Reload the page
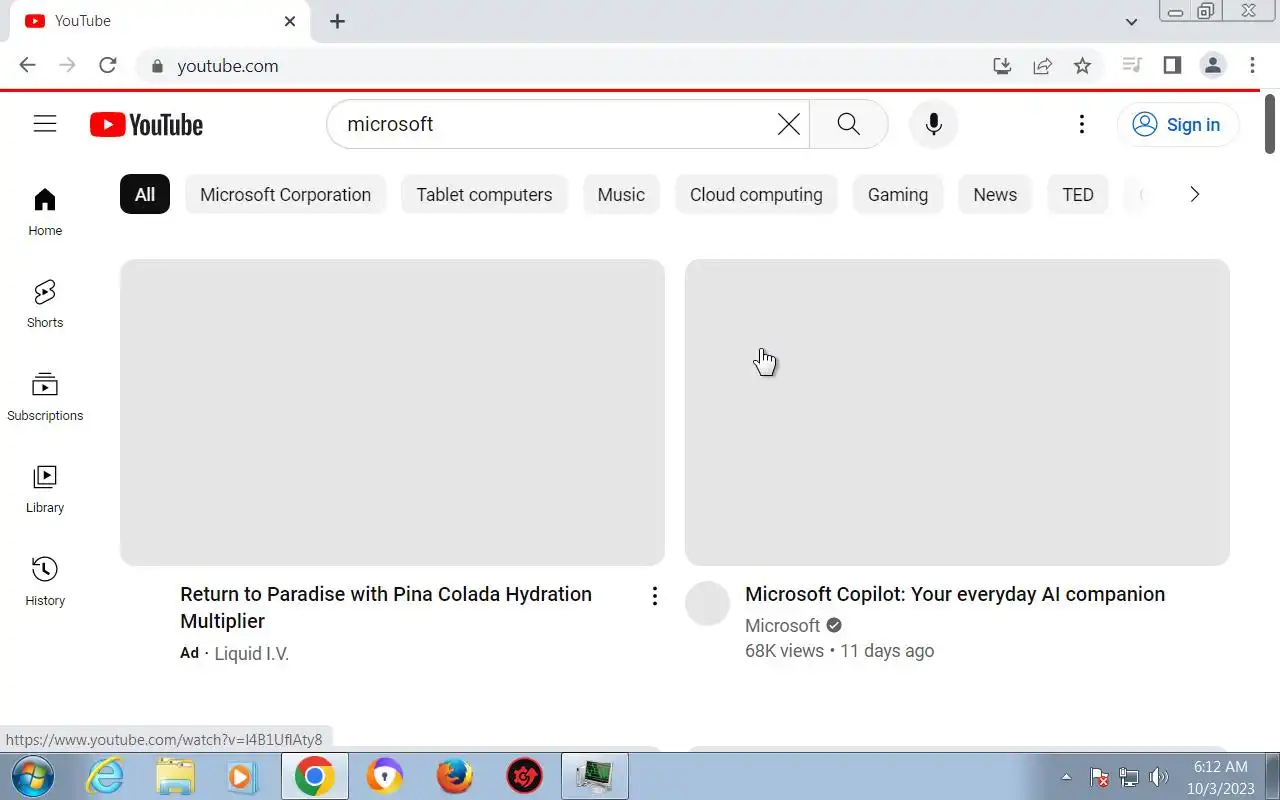Screen dimensions: 1280x800 click(108, 66)
